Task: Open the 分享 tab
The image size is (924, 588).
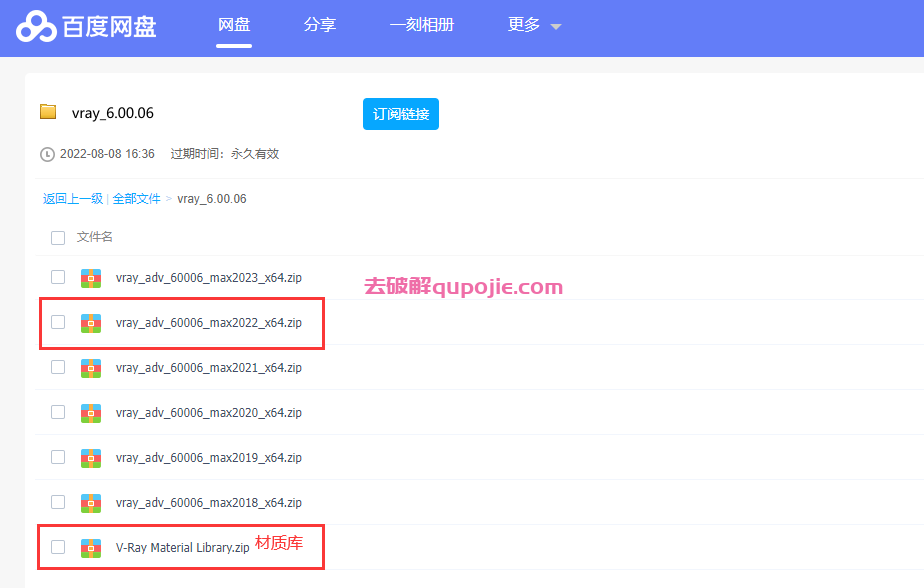Action: [x=319, y=25]
